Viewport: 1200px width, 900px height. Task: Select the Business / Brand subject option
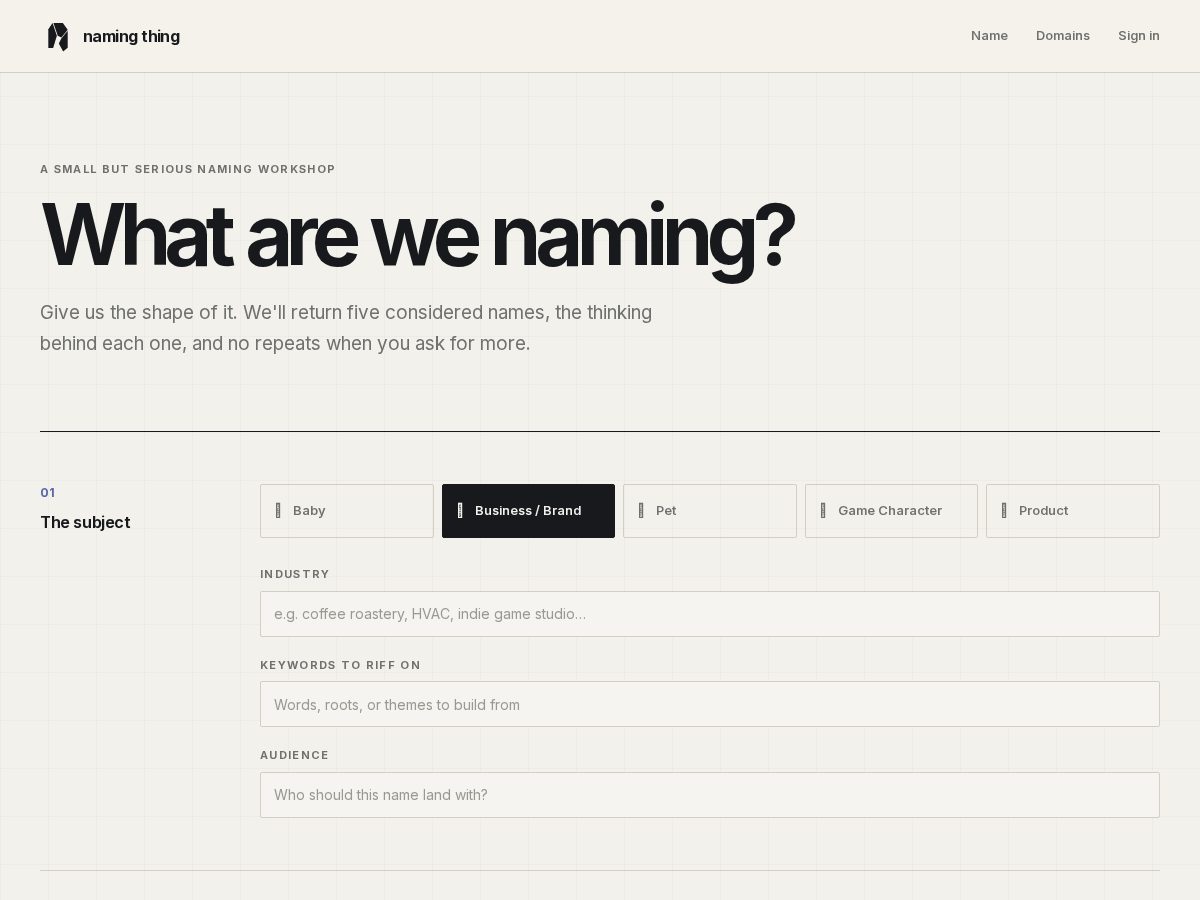coord(528,511)
